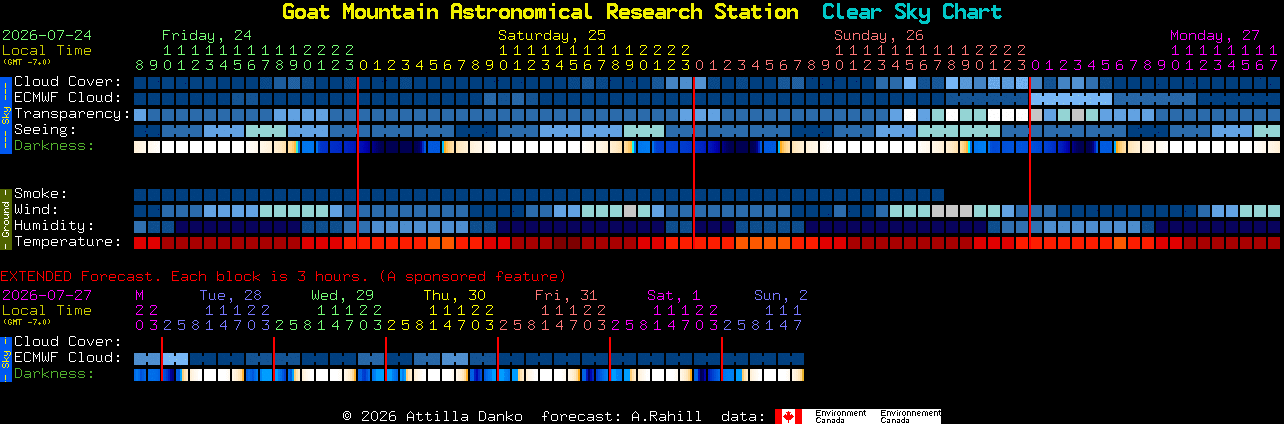This screenshot has height=424, width=1284.
Task: Click the Sun, 2 extended forecast day
Action: (781, 295)
